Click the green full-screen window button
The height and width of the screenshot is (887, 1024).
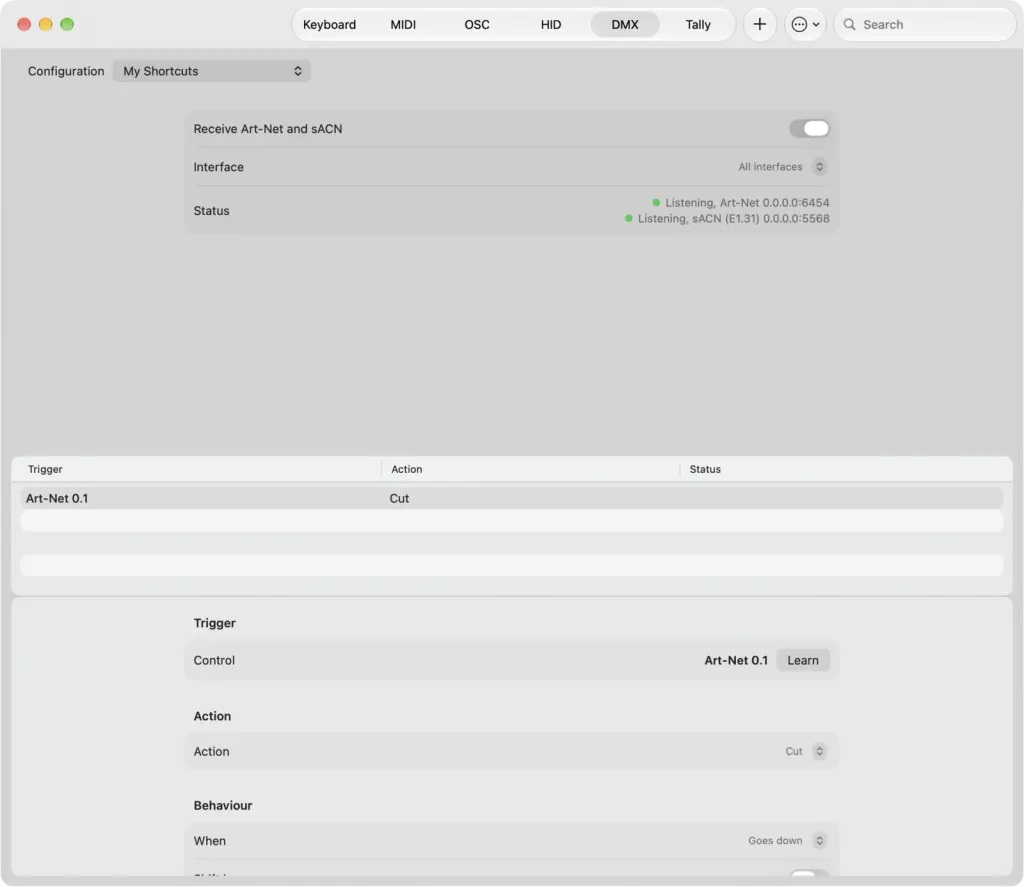tap(67, 24)
